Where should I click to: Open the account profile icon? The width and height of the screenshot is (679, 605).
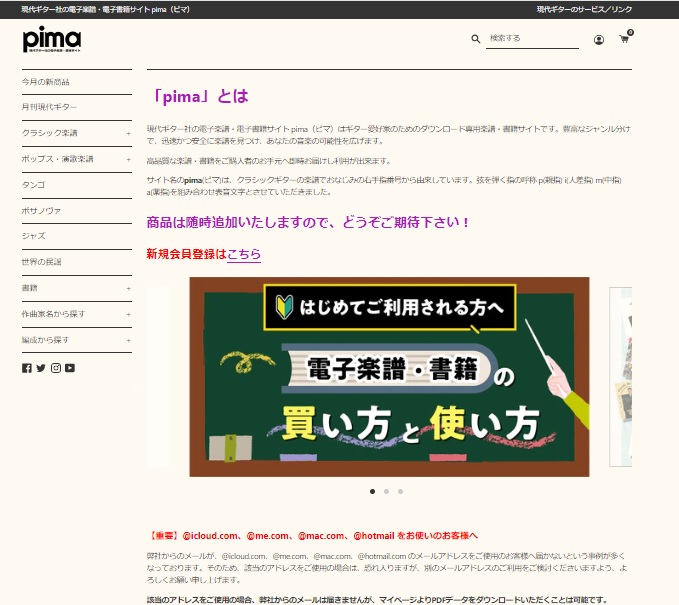[x=598, y=40]
